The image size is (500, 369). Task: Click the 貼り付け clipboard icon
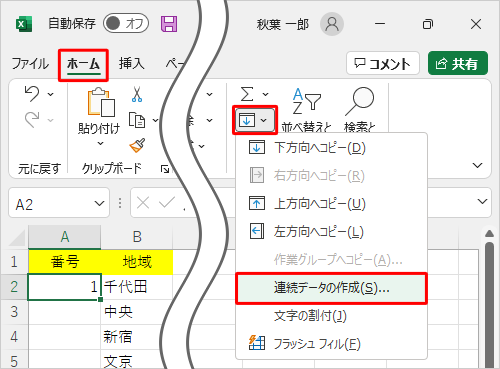(x=101, y=102)
